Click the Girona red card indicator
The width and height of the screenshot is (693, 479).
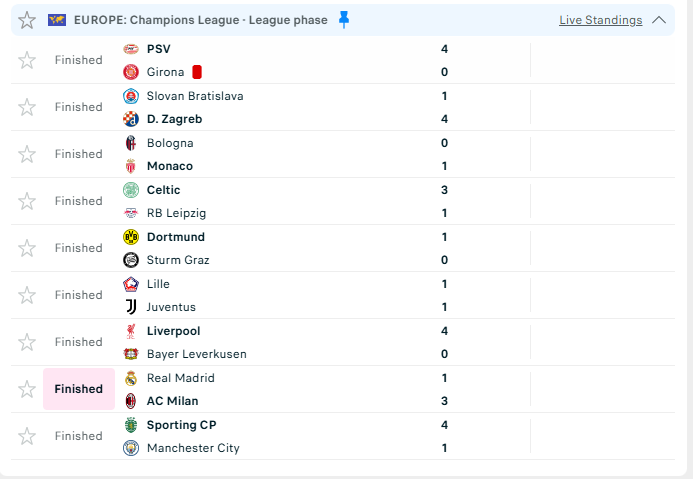coord(197,72)
